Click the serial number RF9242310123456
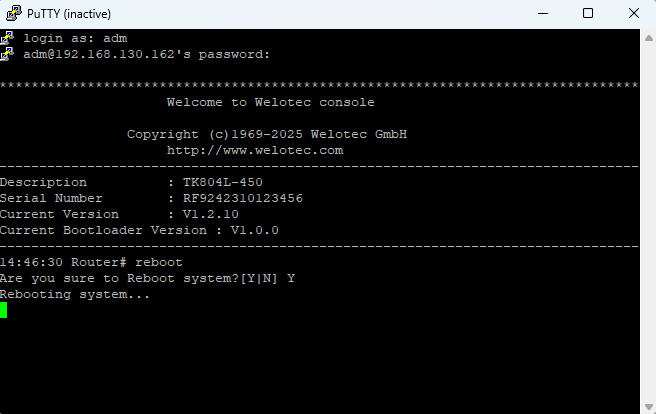The height and width of the screenshot is (414, 656). pyautogui.click(x=243, y=198)
